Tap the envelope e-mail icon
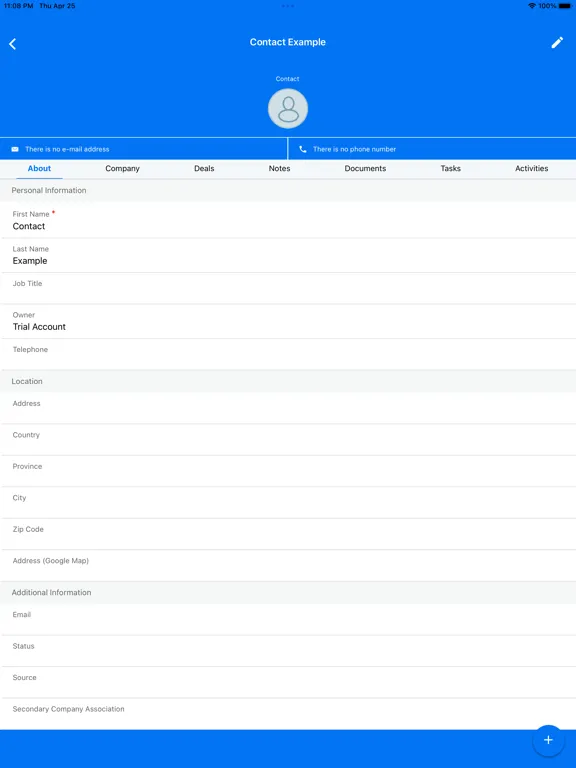Screen dimensions: 576x768 pyautogui.click(x=15, y=149)
